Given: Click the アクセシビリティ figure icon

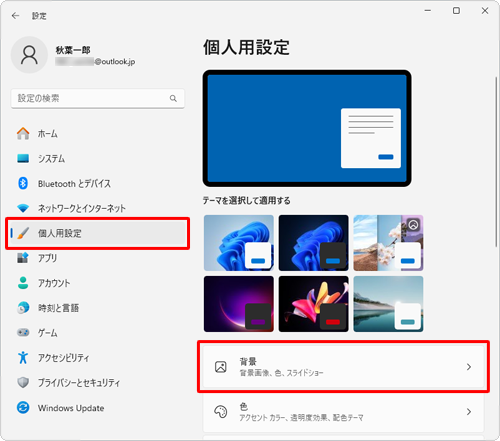Looking at the screenshot, I should click(x=23, y=357).
